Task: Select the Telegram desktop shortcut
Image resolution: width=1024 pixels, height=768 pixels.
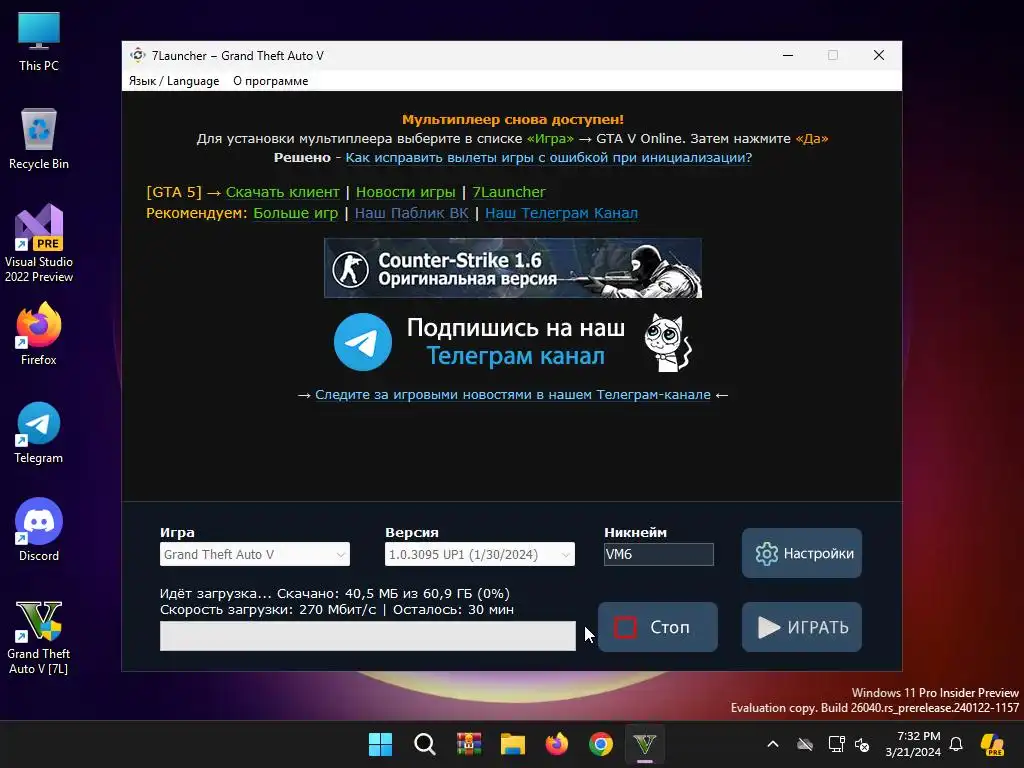Action: [x=39, y=432]
